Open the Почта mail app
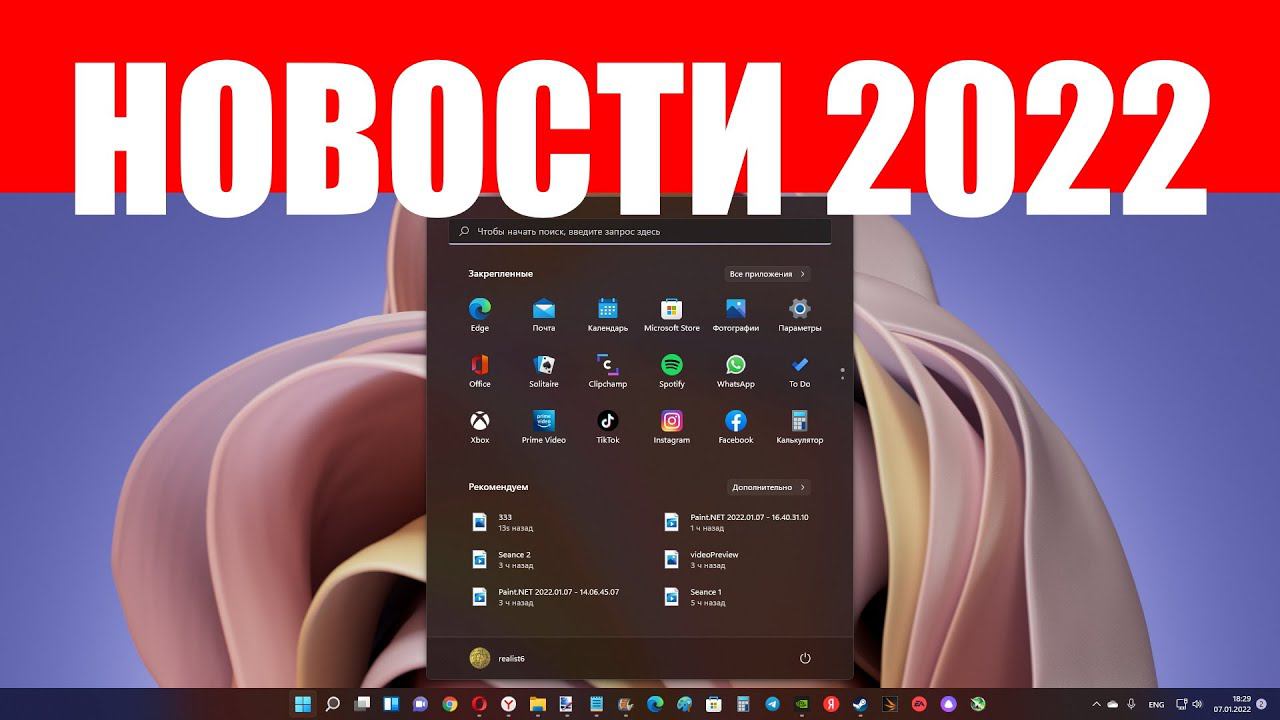Screen dimensions: 1280x720 point(544,314)
